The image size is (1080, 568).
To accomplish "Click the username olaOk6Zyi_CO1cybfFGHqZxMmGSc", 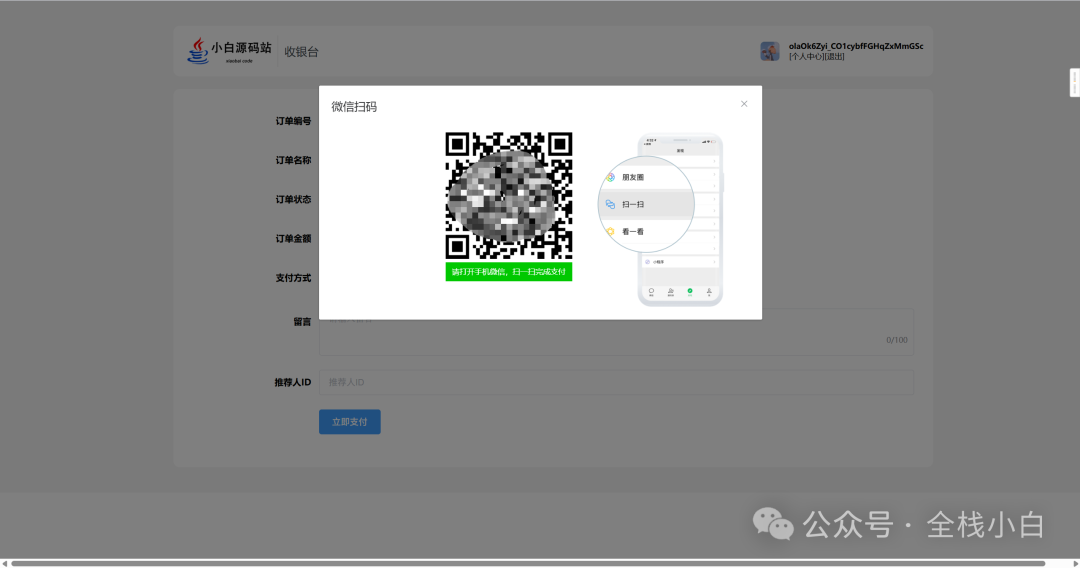I will point(855,46).
